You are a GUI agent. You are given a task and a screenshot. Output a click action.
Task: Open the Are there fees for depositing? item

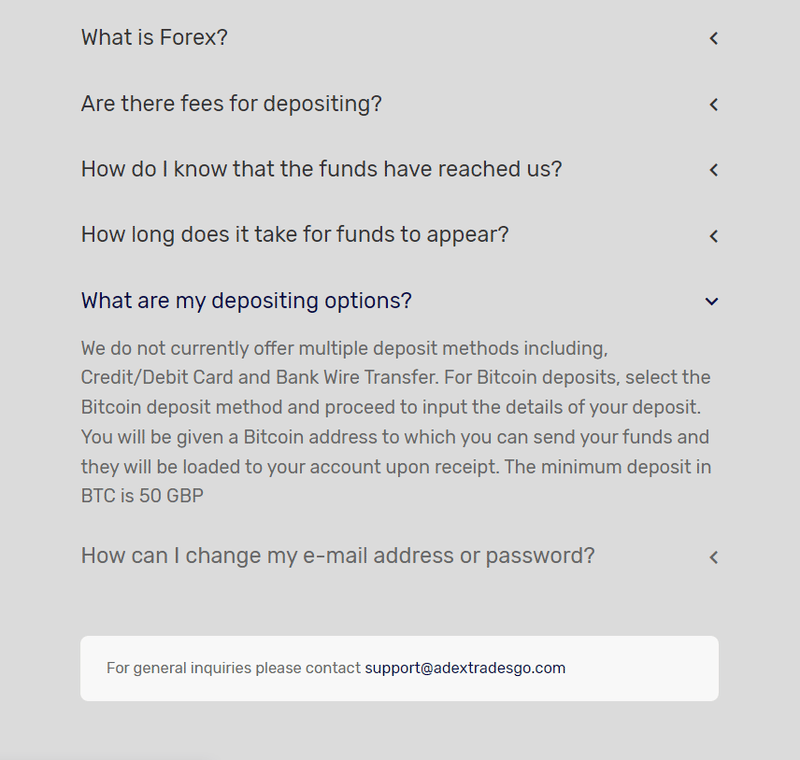(231, 104)
